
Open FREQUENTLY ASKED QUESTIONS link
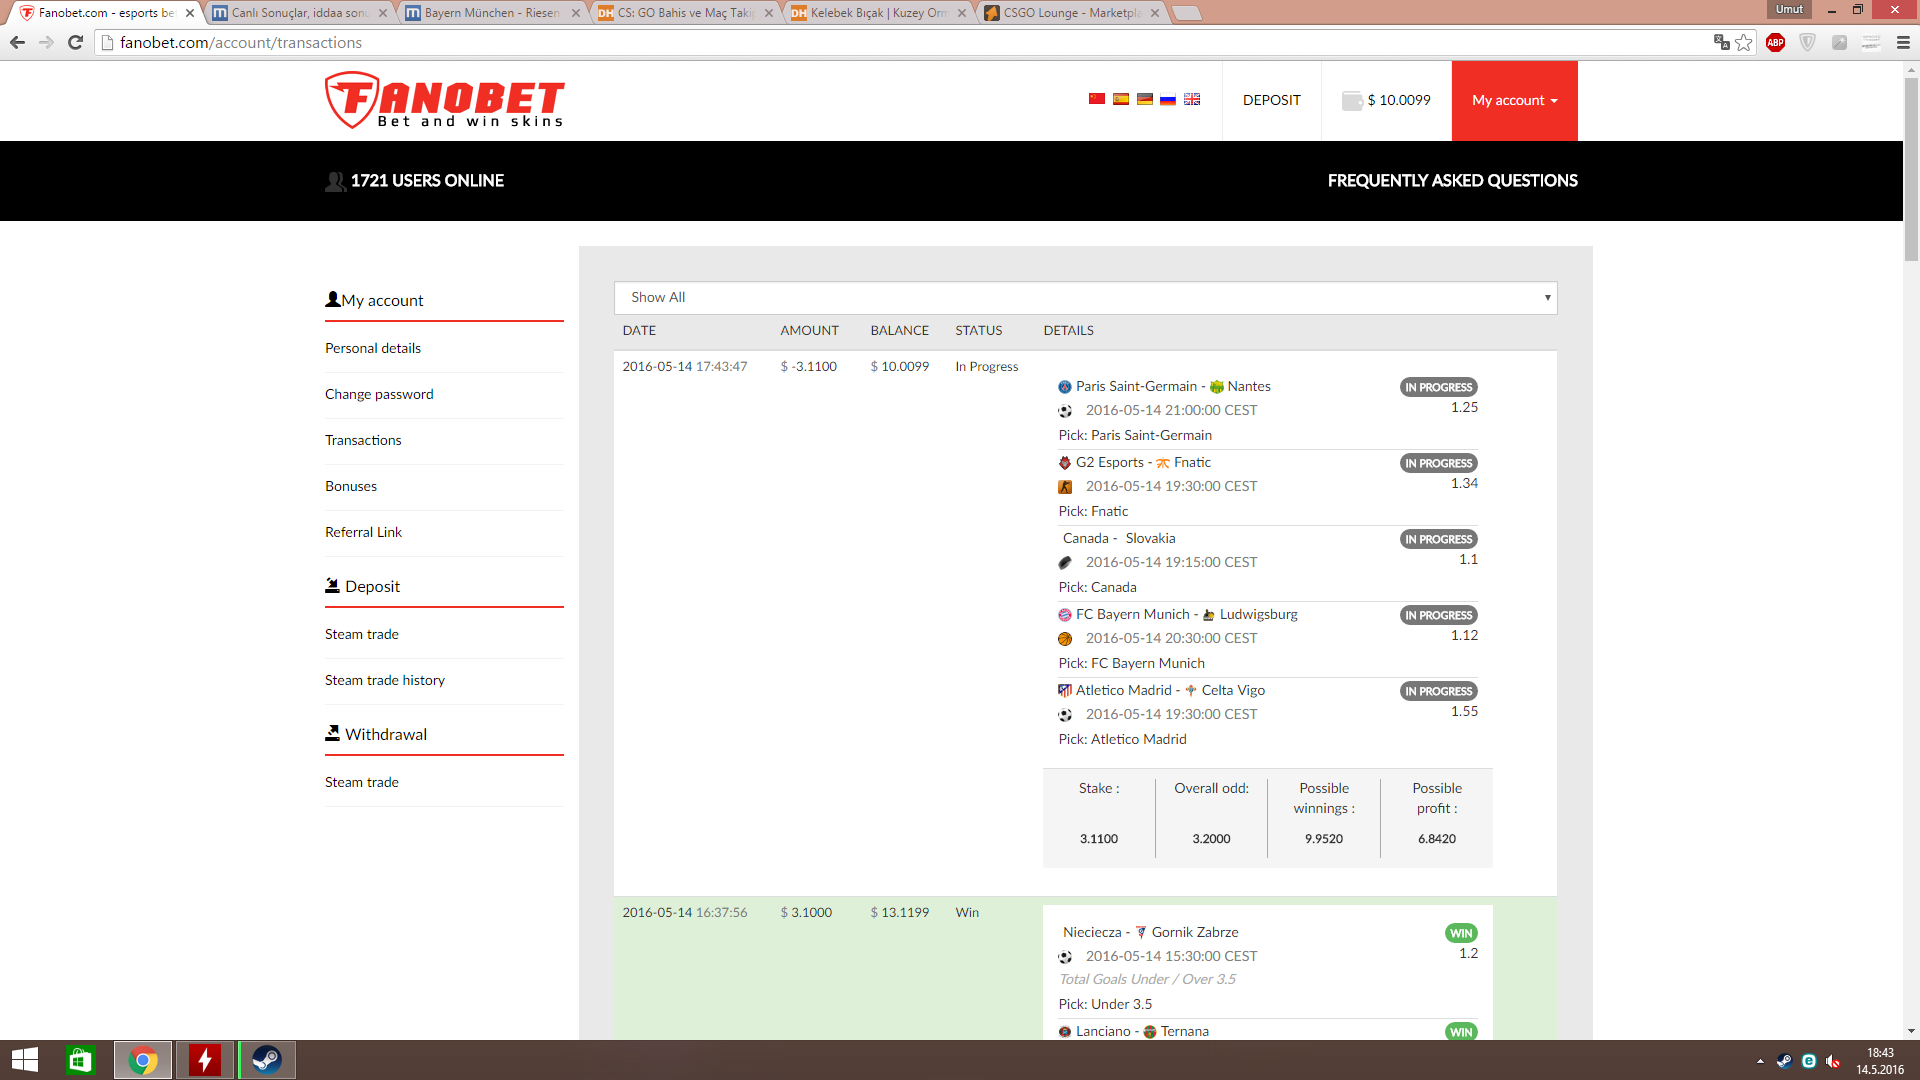[1452, 181]
